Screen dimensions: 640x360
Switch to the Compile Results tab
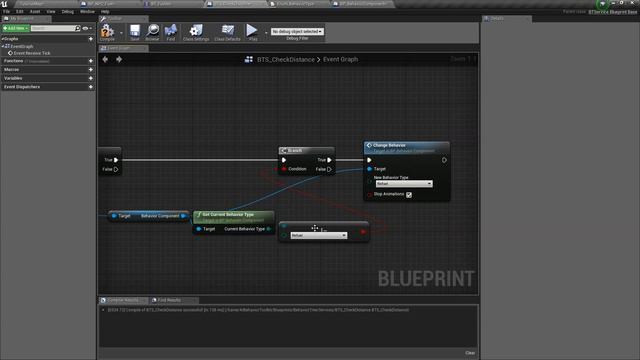click(122, 300)
